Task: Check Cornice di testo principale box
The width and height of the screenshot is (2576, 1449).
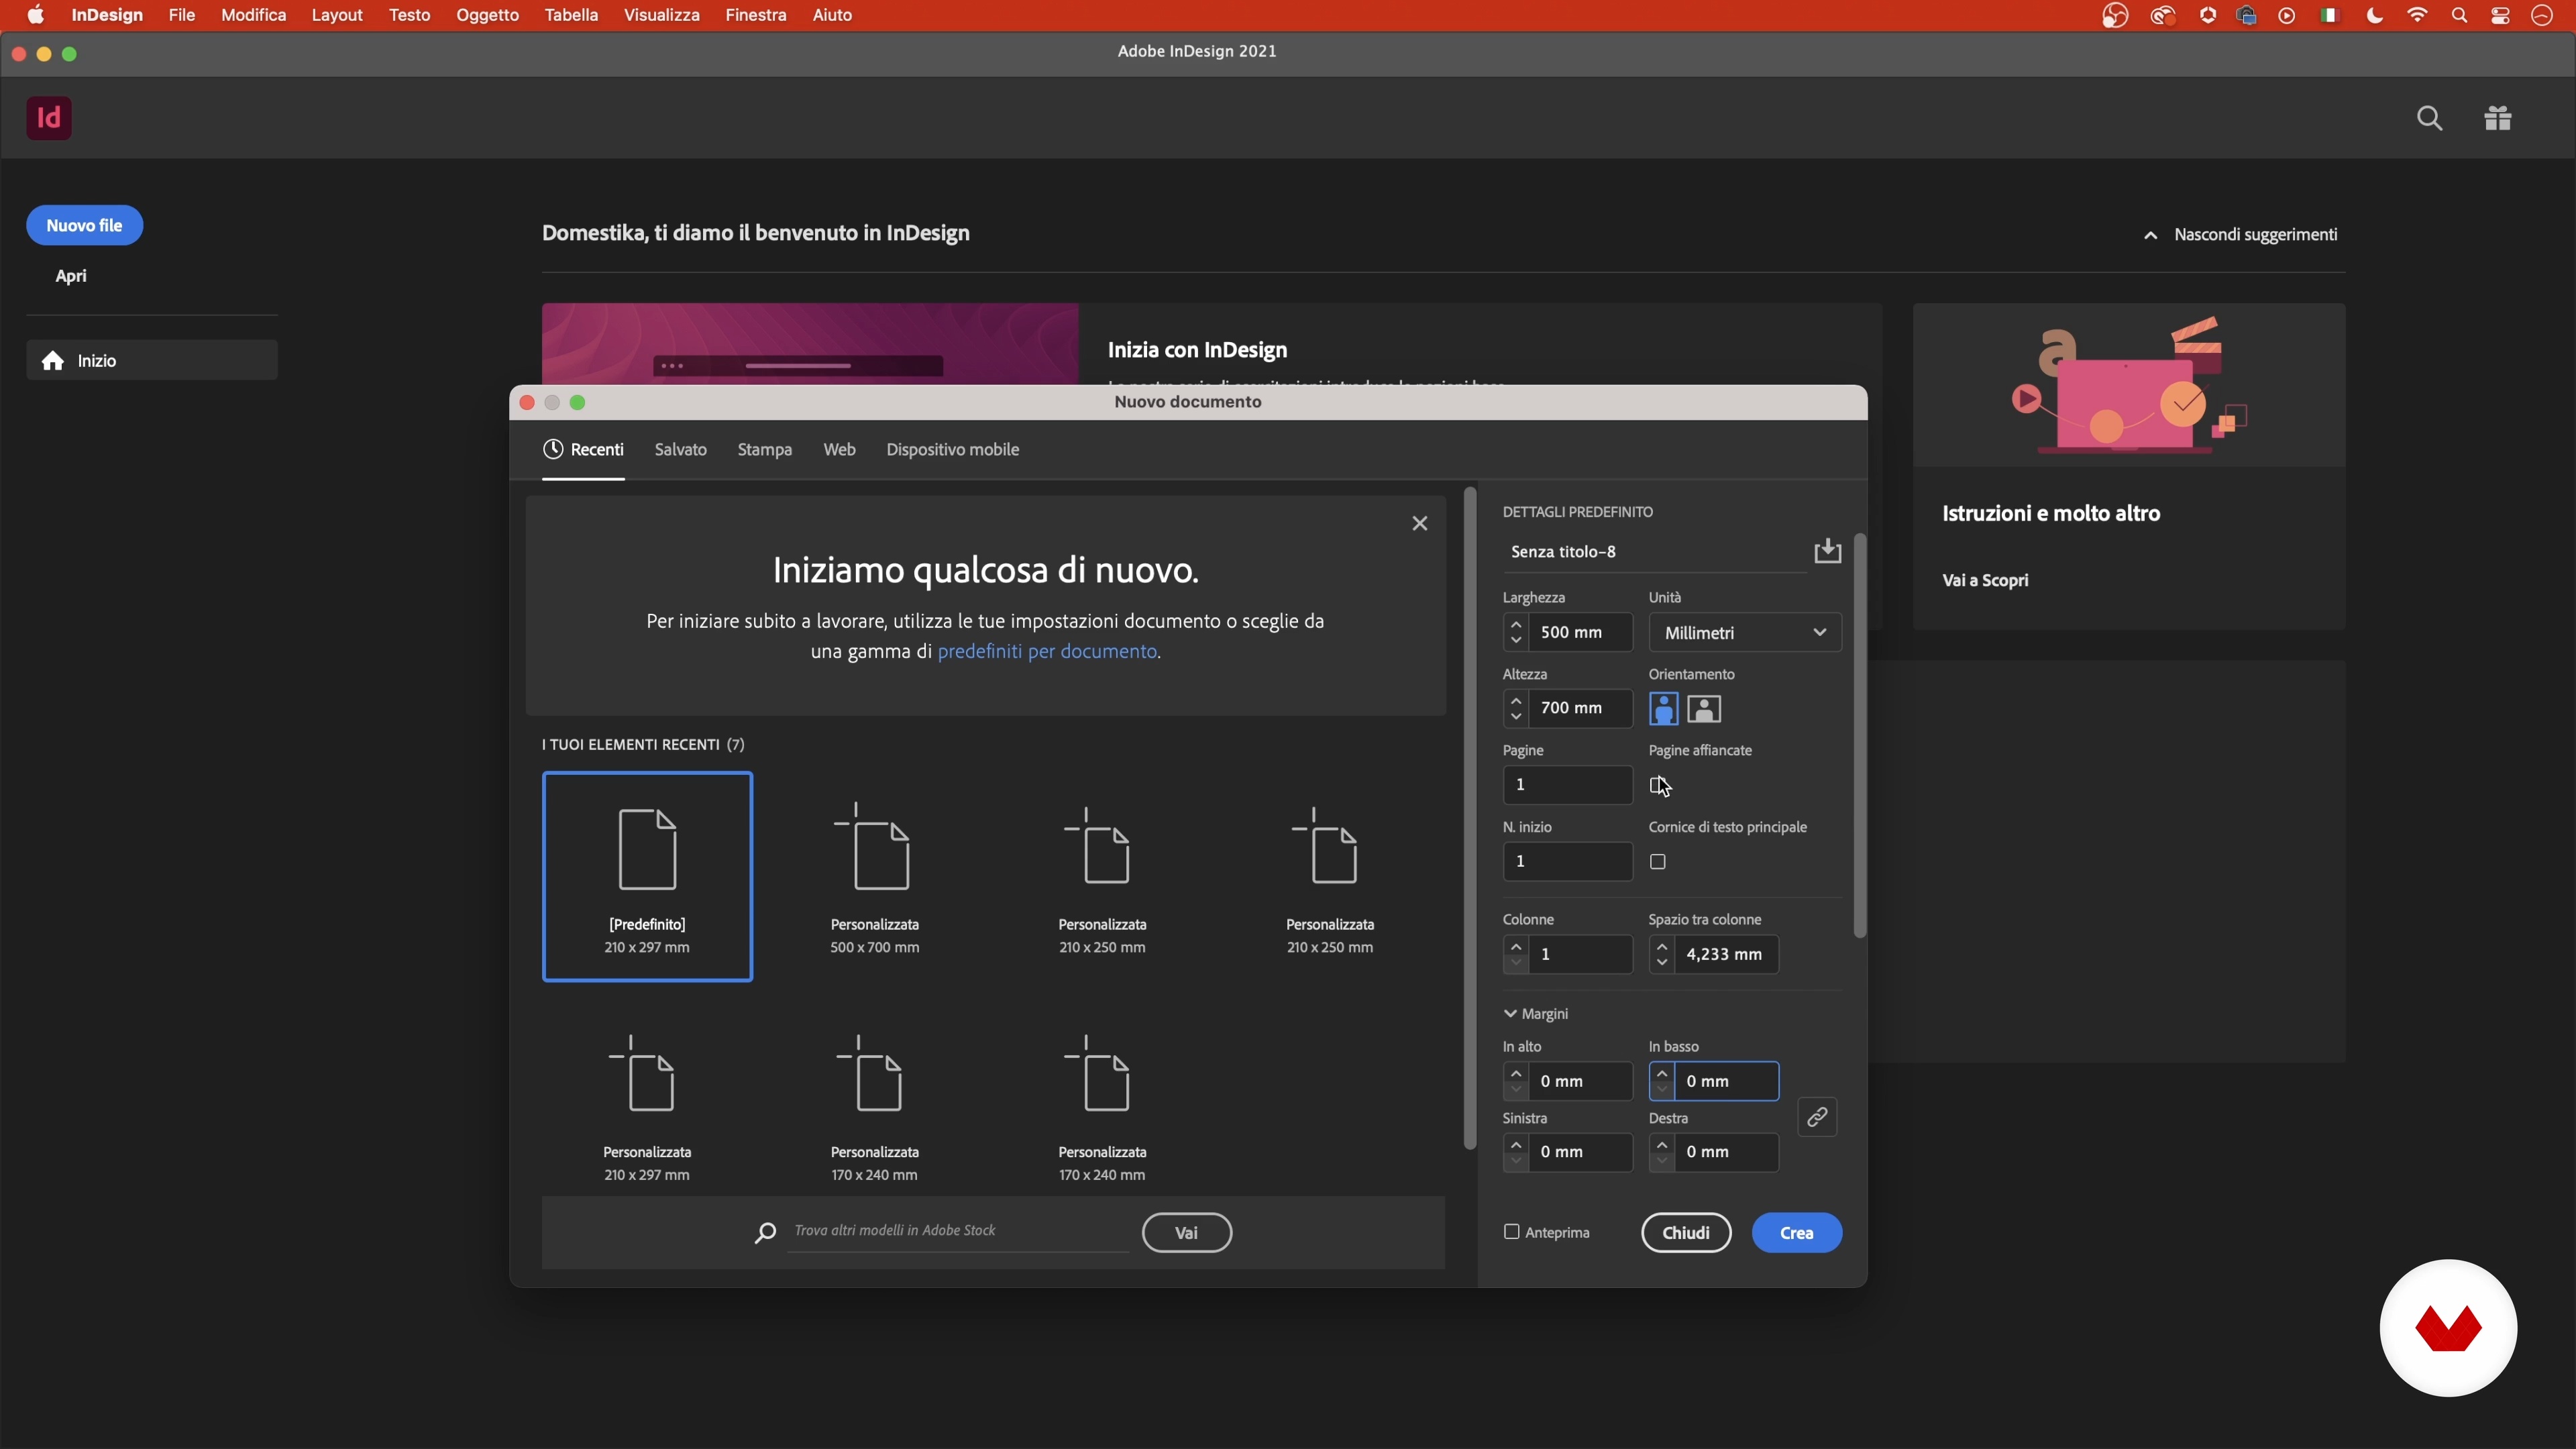Action: [x=1657, y=862]
